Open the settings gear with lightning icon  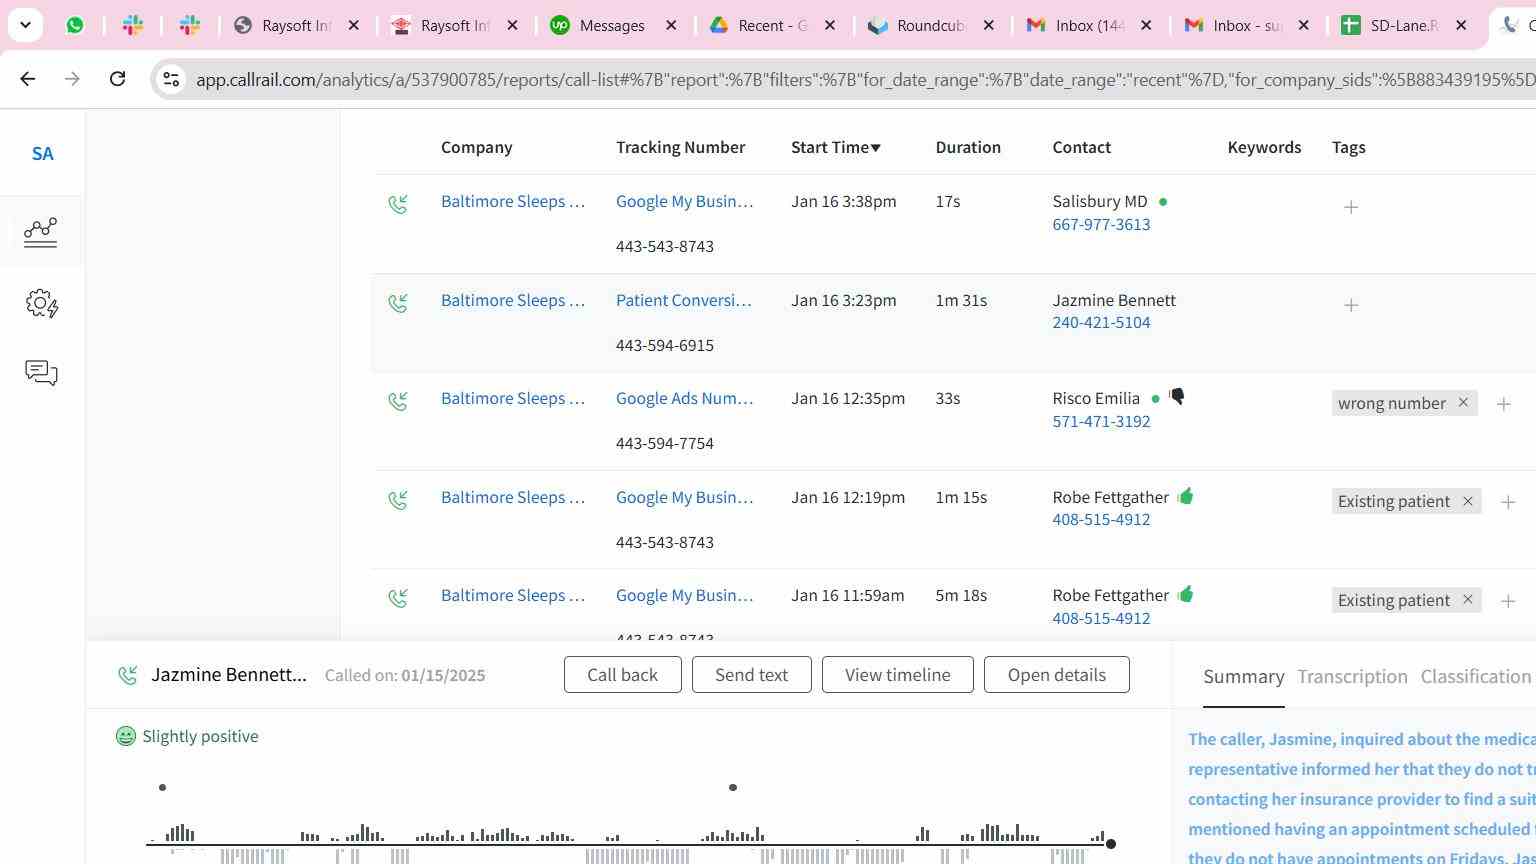(42, 303)
